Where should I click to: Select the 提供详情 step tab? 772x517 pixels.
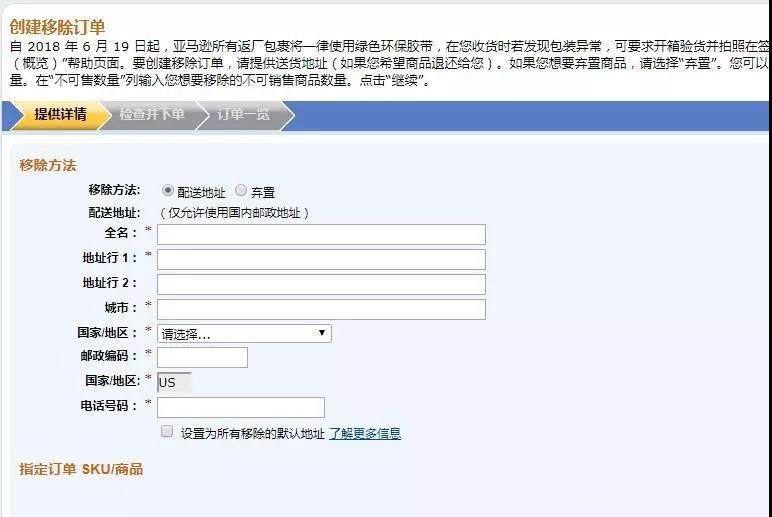tap(60, 115)
